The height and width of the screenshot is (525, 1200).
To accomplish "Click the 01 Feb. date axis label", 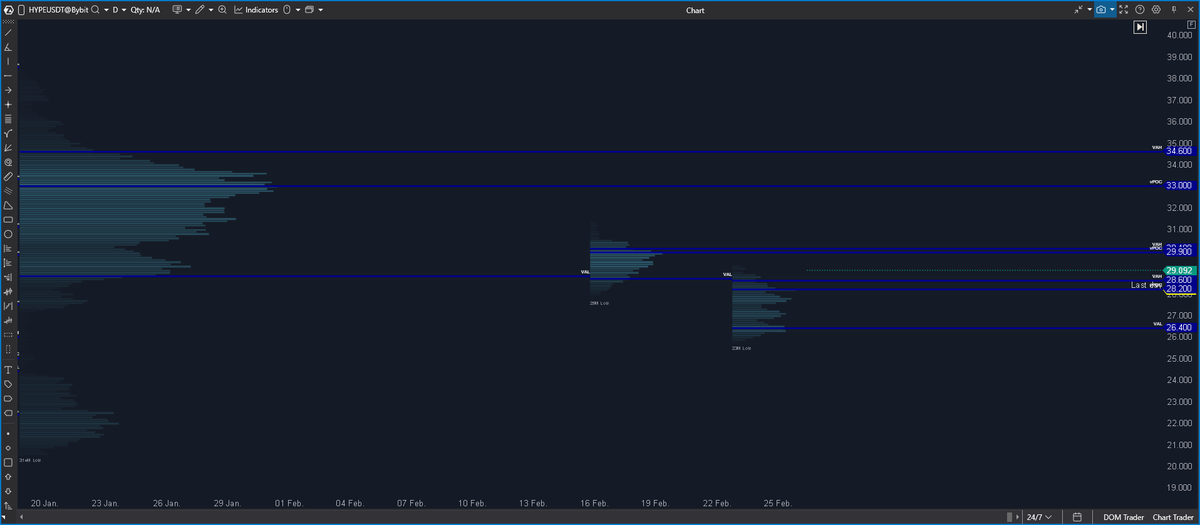I will 289,503.
